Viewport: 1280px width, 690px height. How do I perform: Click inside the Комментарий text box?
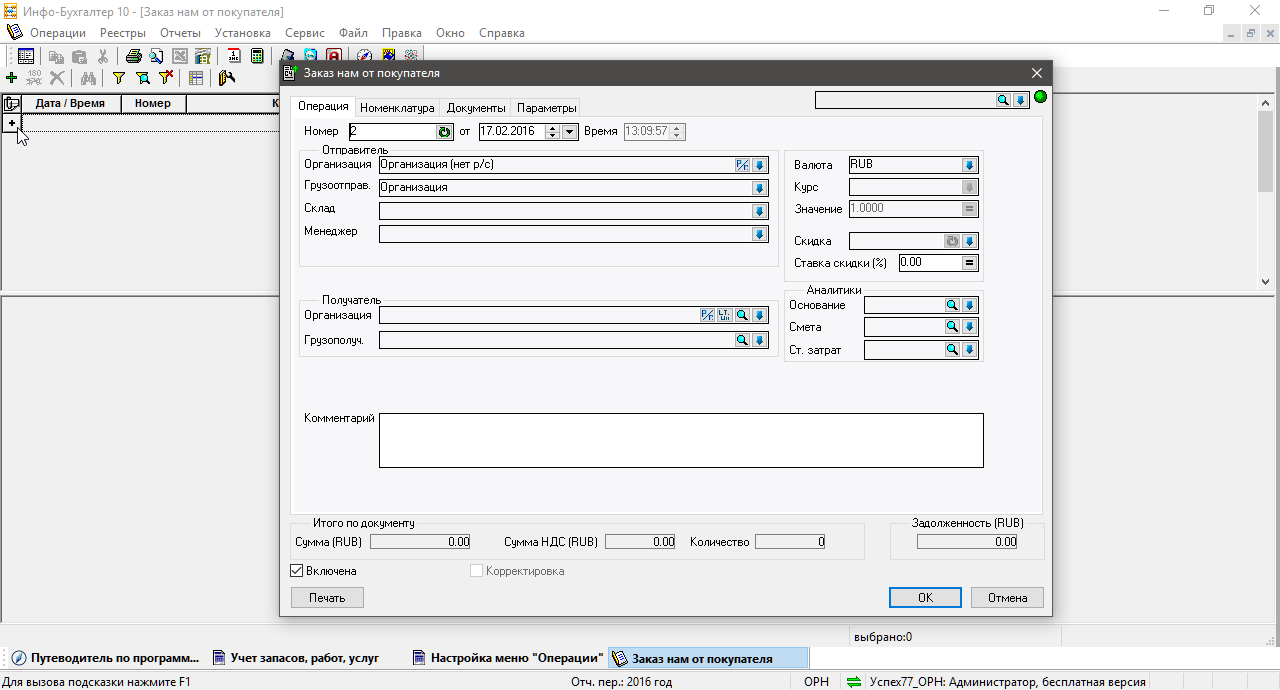pyautogui.click(x=680, y=440)
